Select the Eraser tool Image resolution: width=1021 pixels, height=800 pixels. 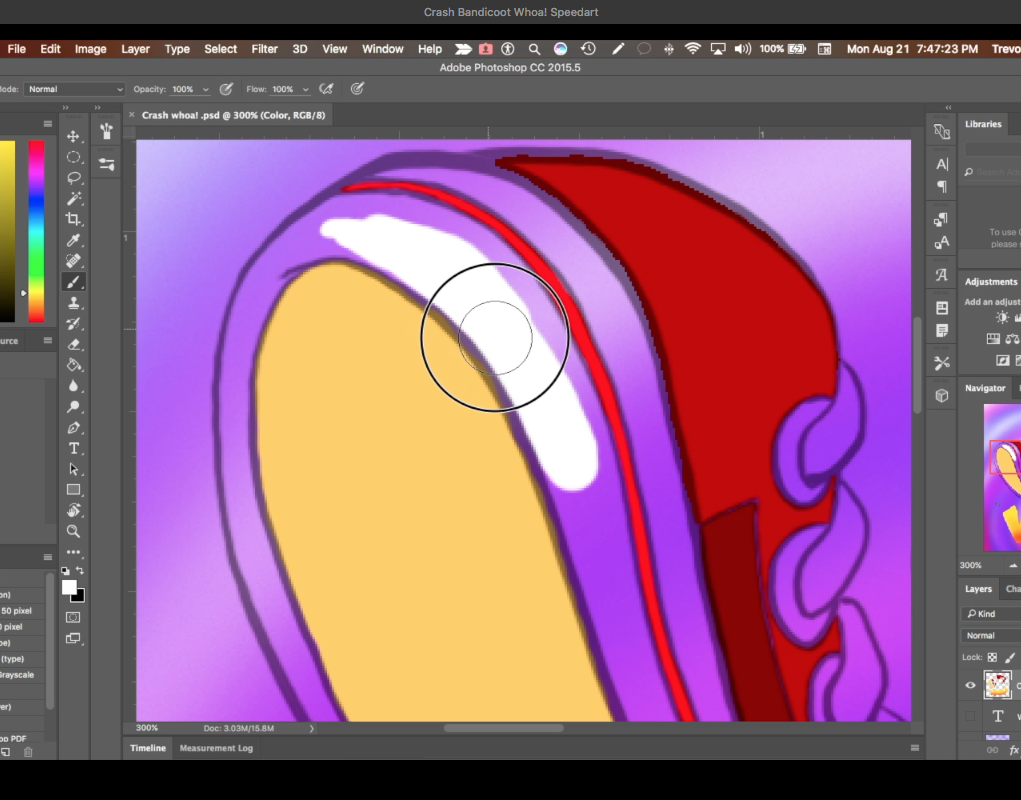[74, 344]
